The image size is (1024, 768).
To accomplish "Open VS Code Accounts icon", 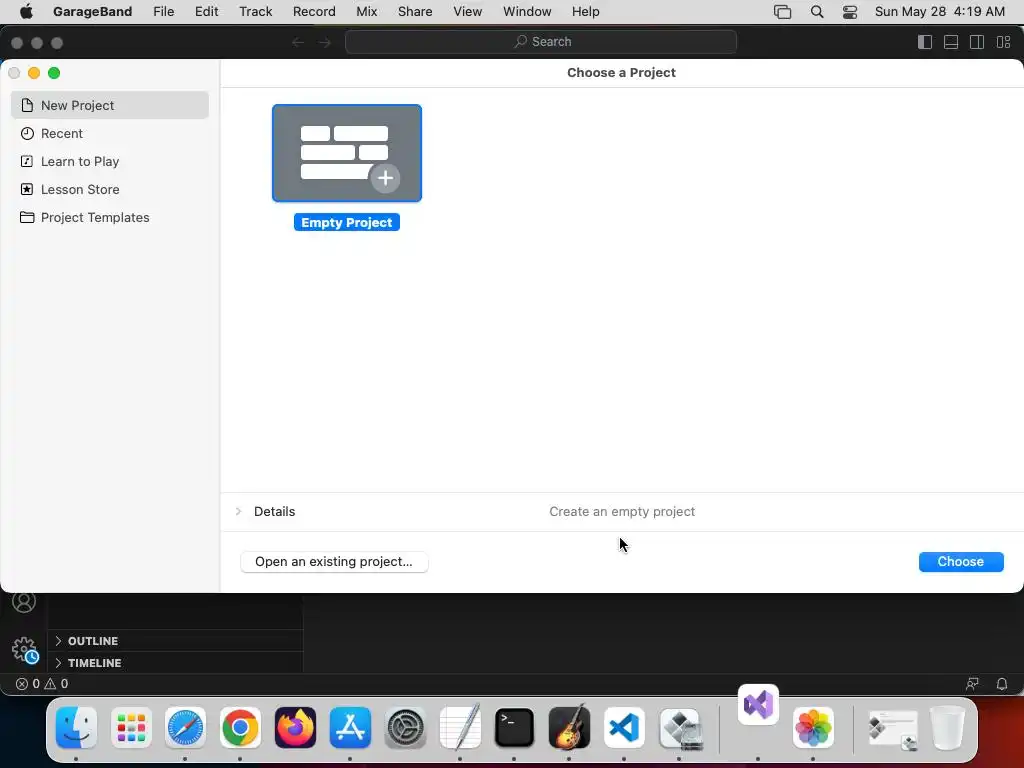I will [x=24, y=601].
